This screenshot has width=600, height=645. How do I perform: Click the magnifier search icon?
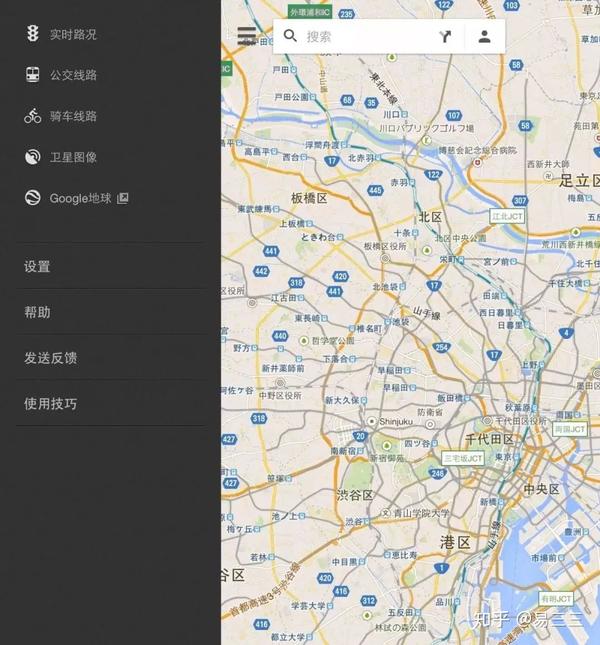pyautogui.click(x=290, y=36)
